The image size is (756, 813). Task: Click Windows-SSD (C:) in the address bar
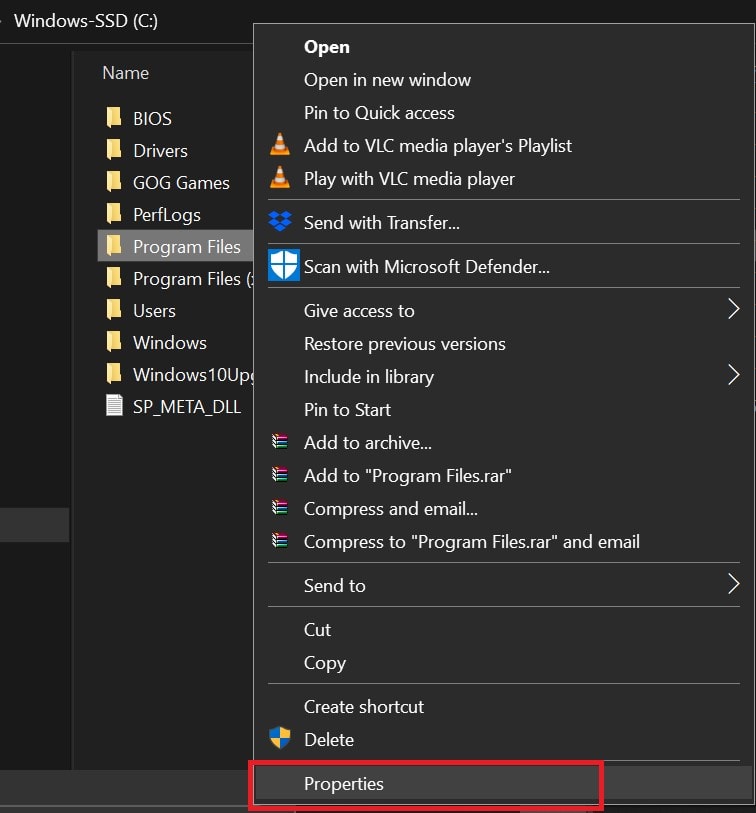pyautogui.click(x=86, y=21)
